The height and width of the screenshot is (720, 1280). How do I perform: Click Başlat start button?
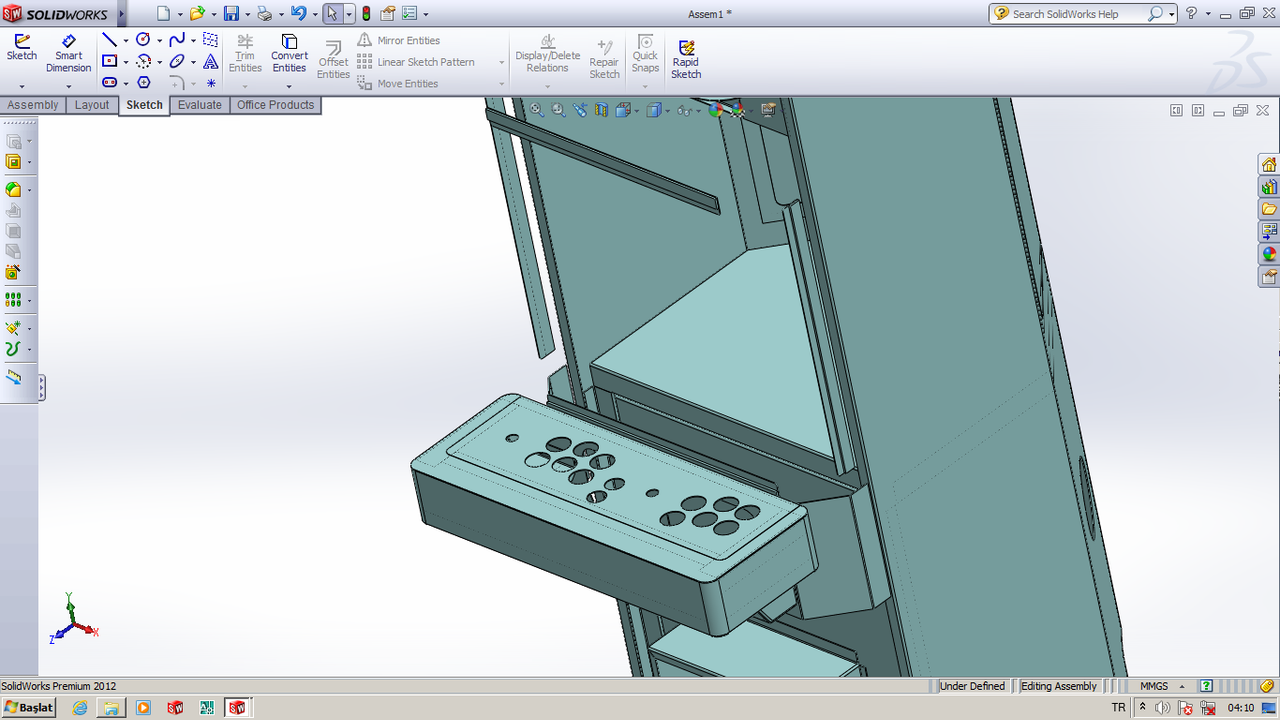pyautogui.click(x=29, y=707)
